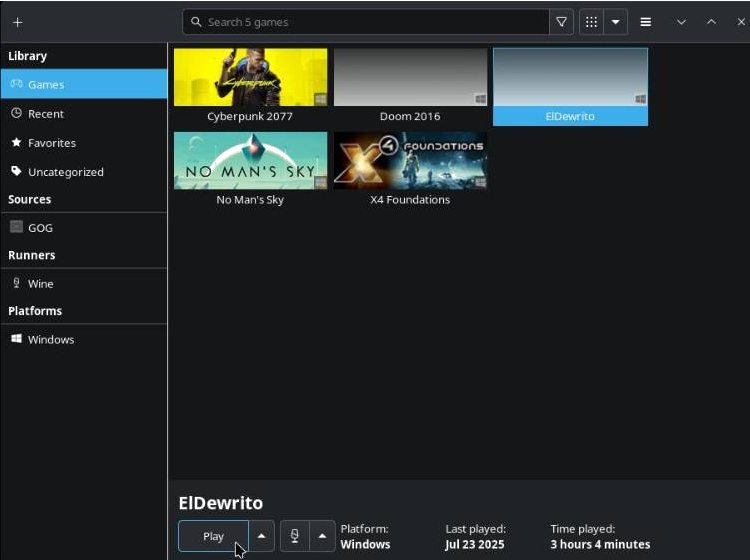Image resolution: width=750 pixels, height=560 pixels.
Task: Click the Windows badge on X4 Foundations cover
Action: pos(480,182)
